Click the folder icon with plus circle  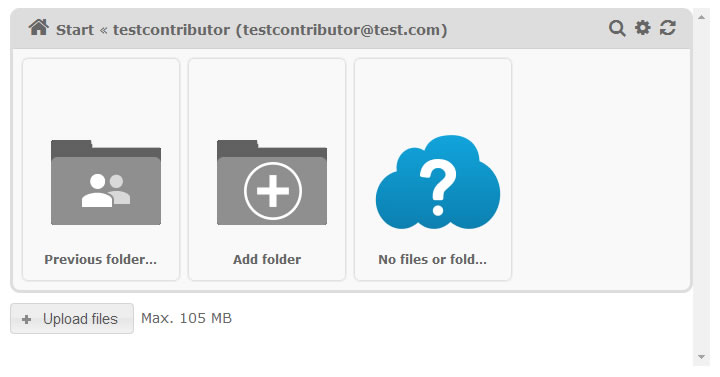272,182
